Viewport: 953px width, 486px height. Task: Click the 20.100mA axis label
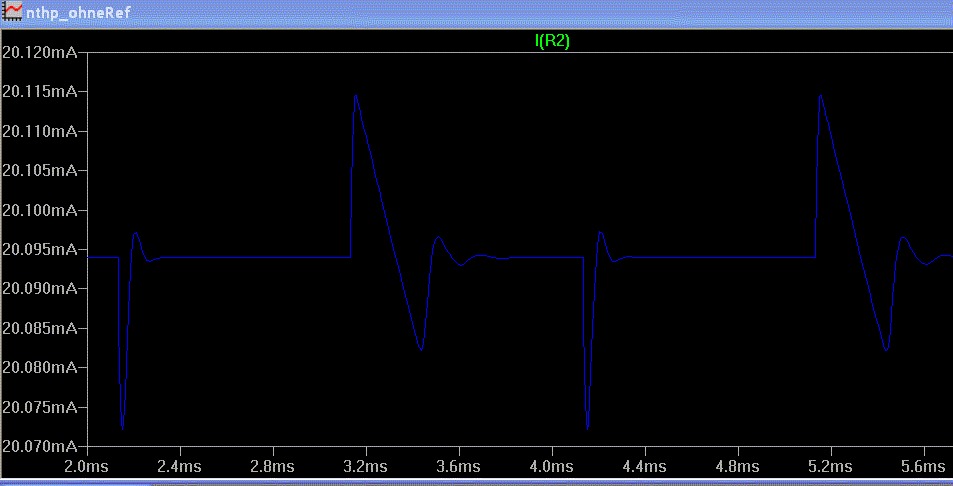(40, 210)
